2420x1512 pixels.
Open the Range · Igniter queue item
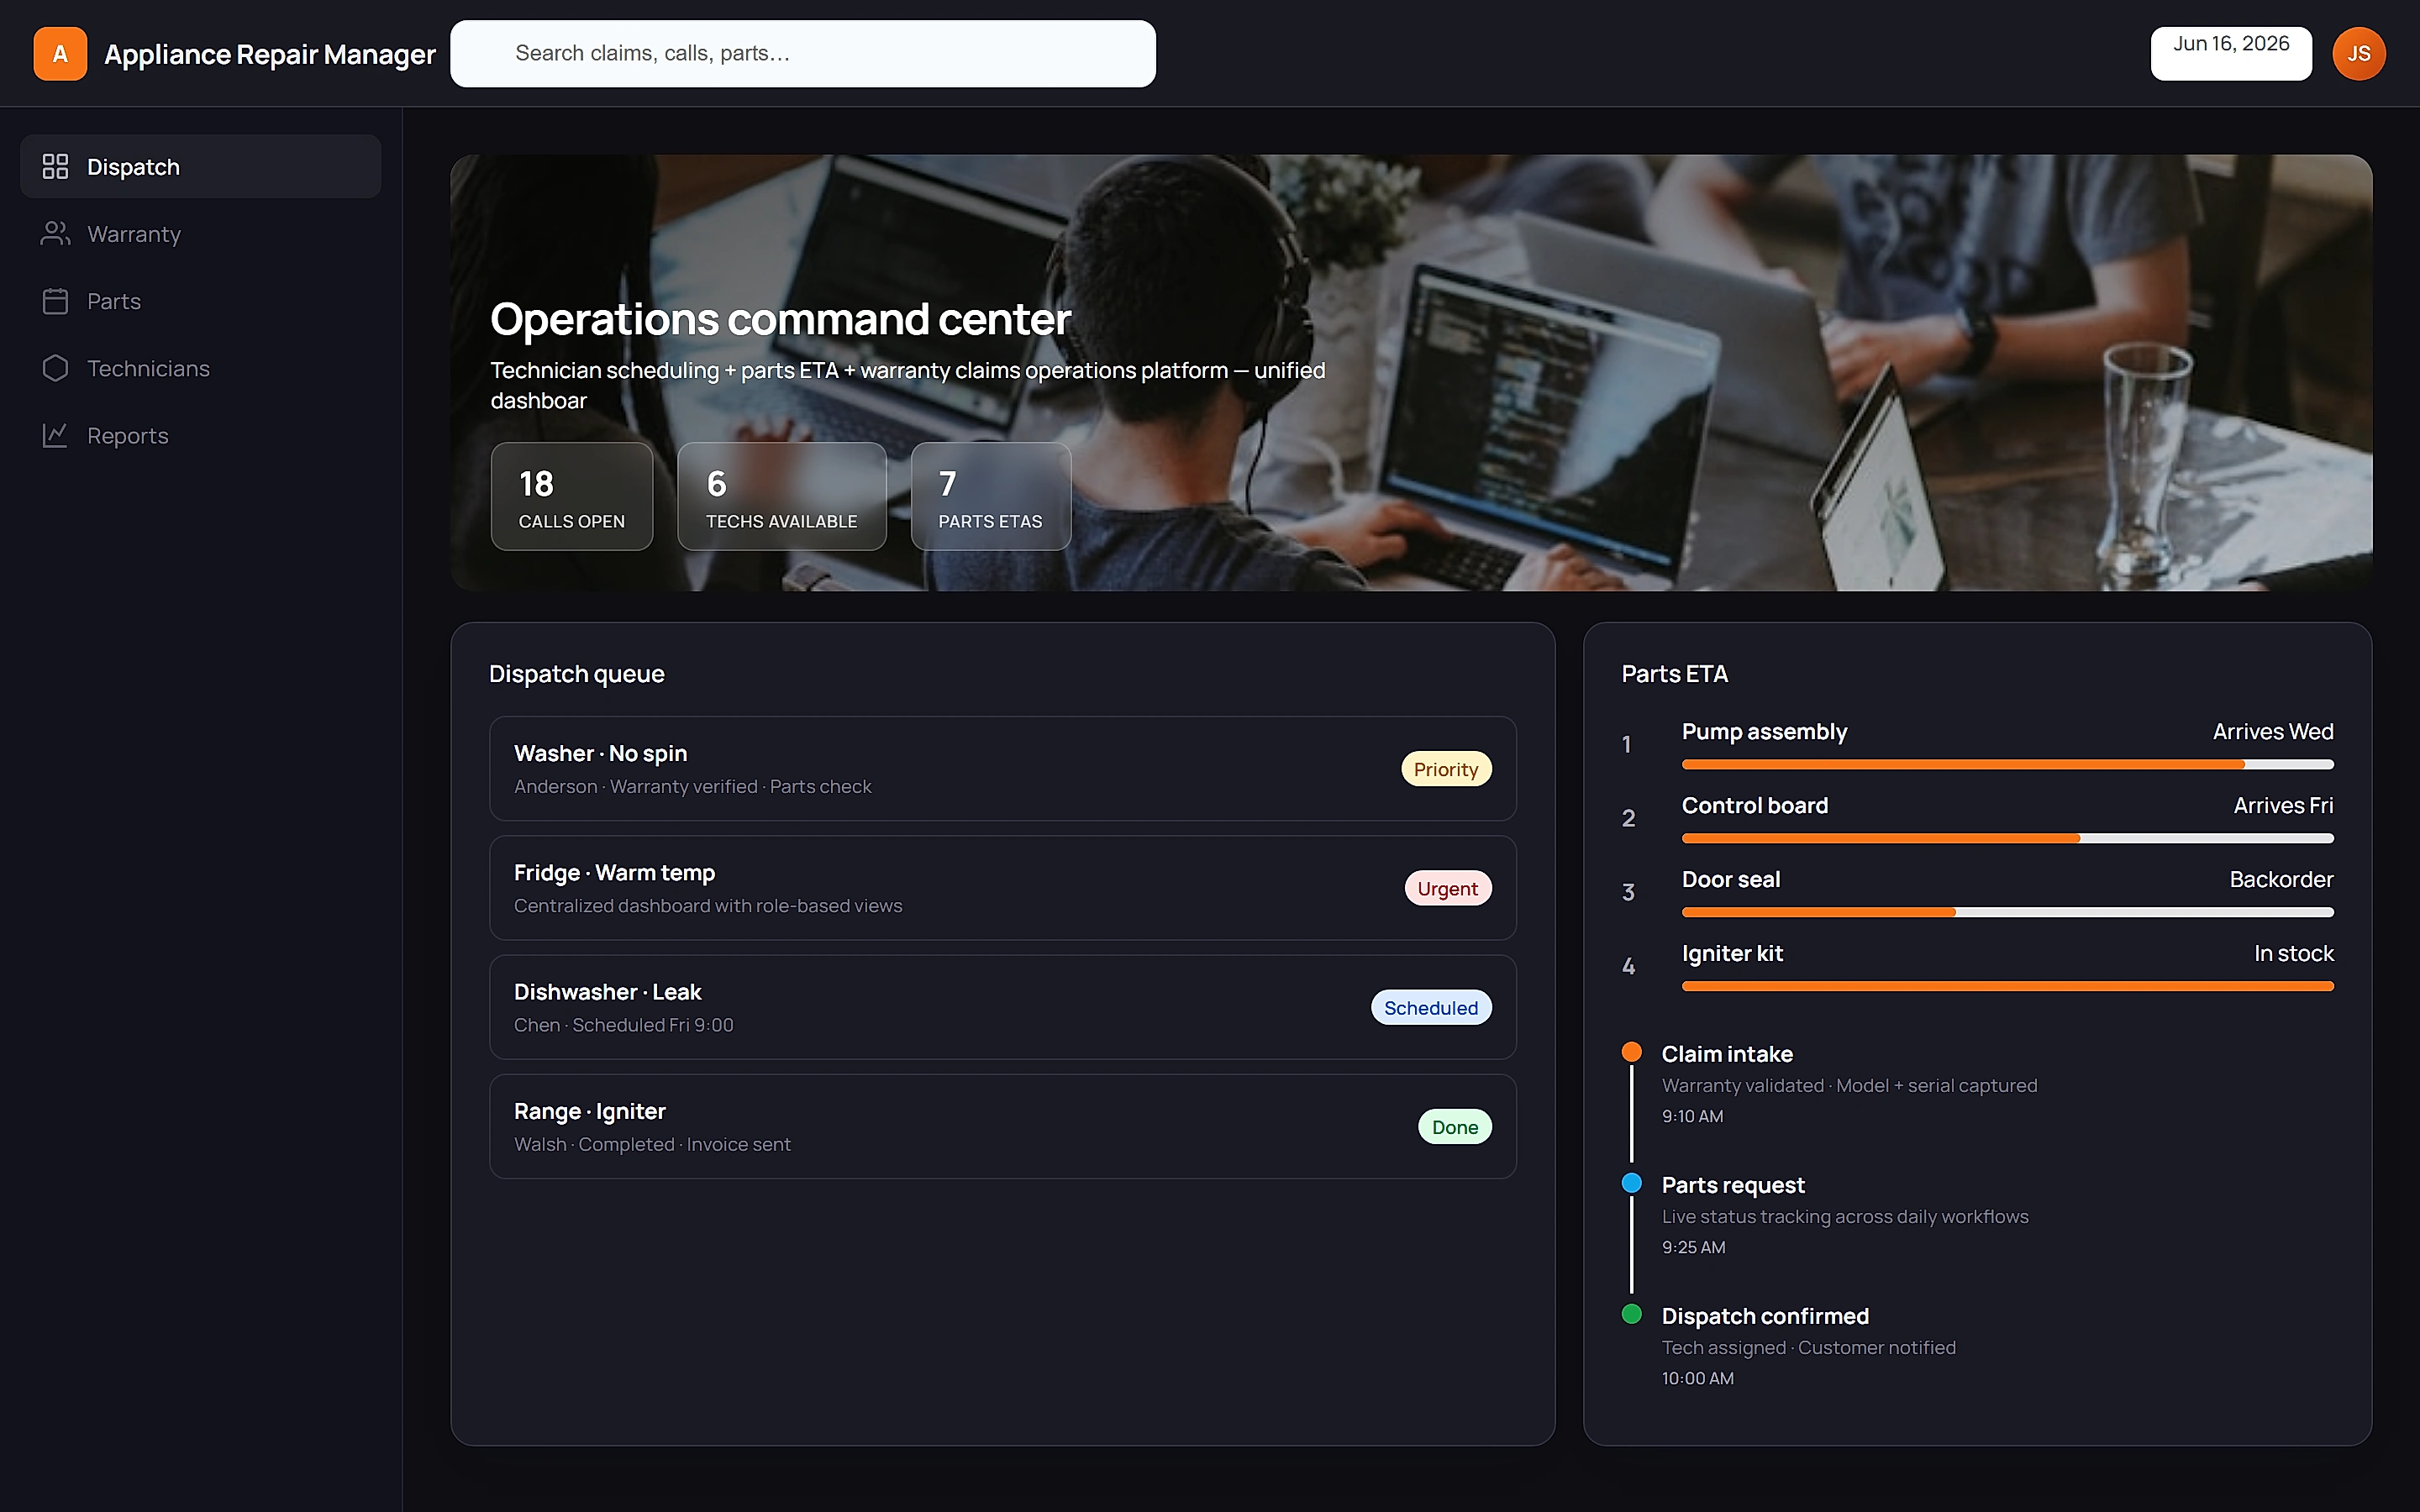click(x=1002, y=1126)
